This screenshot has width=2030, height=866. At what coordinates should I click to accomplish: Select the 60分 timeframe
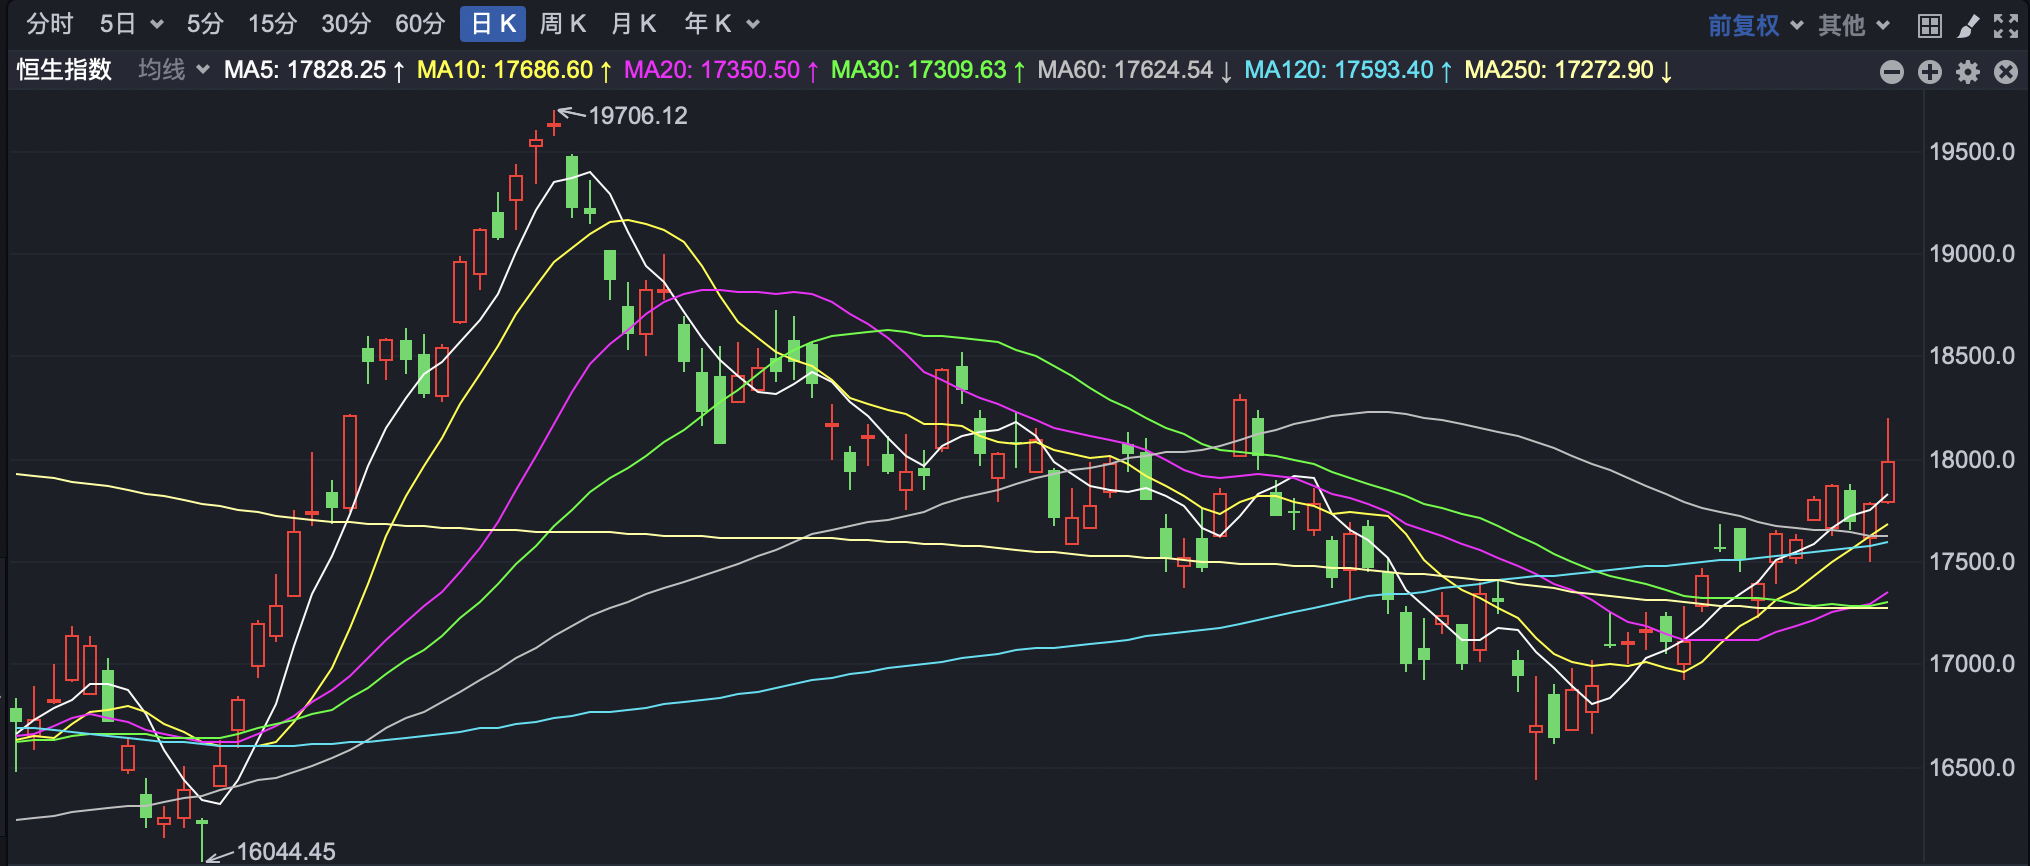(x=420, y=24)
